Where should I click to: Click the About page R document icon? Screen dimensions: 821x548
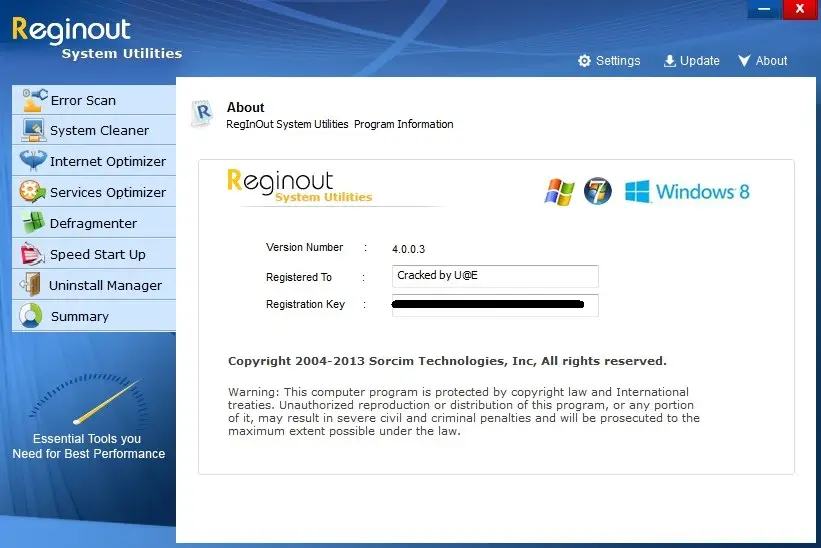tap(203, 113)
